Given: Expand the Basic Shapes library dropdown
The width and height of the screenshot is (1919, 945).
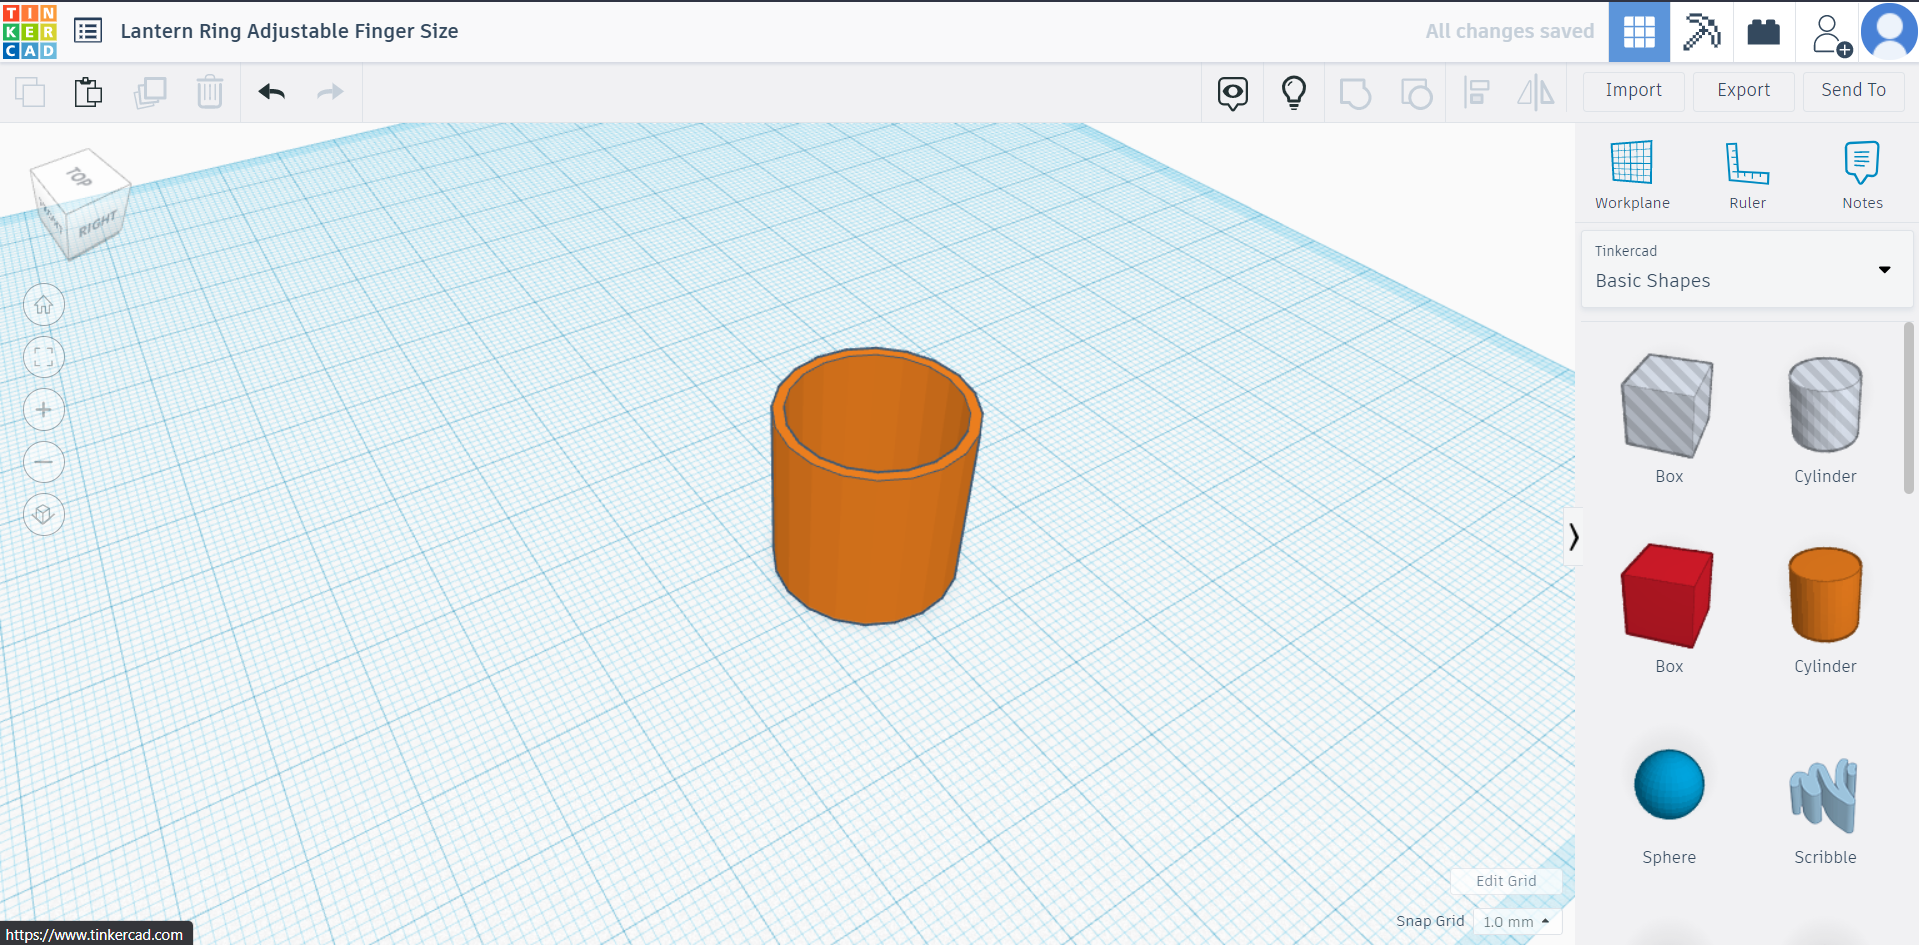Looking at the screenshot, I should pyautogui.click(x=1746, y=269).
